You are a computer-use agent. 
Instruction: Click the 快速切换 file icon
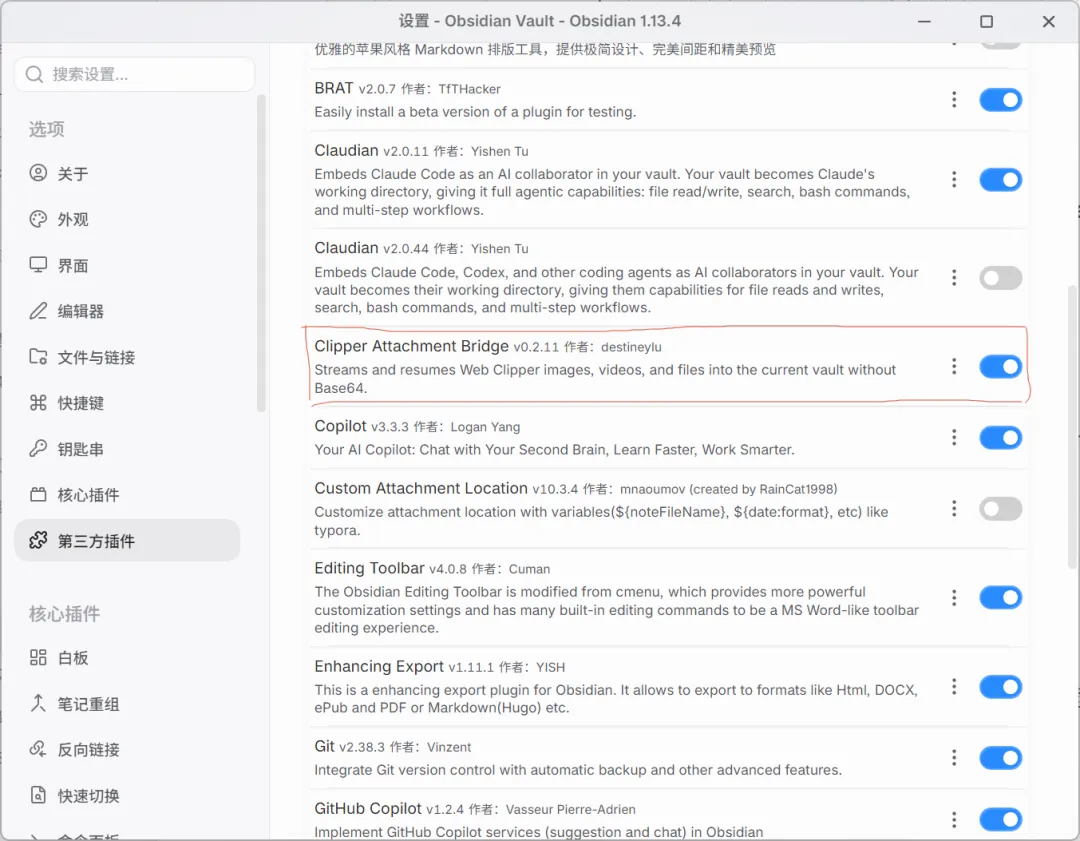click(38, 795)
